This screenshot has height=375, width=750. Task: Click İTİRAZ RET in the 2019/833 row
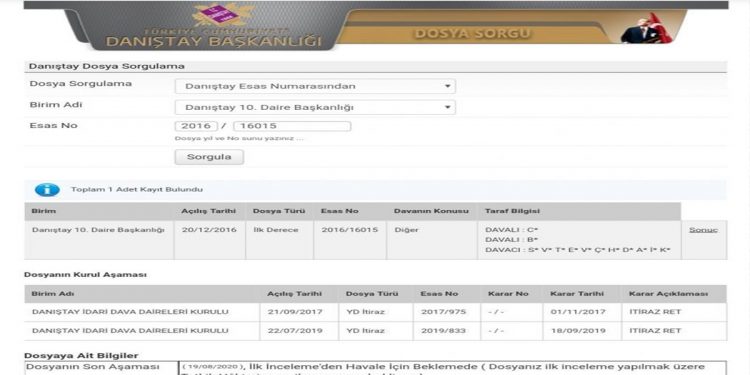point(655,331)
